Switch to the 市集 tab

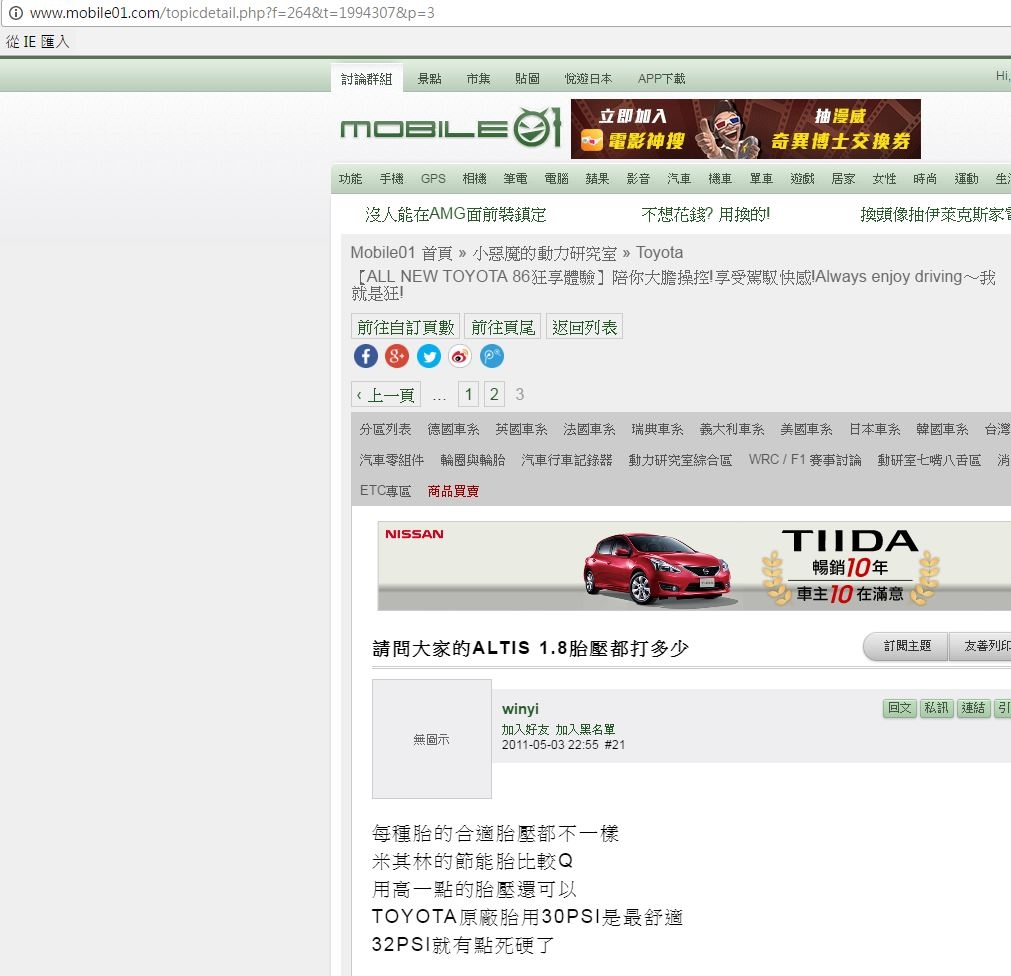click(x=478, y=79)
